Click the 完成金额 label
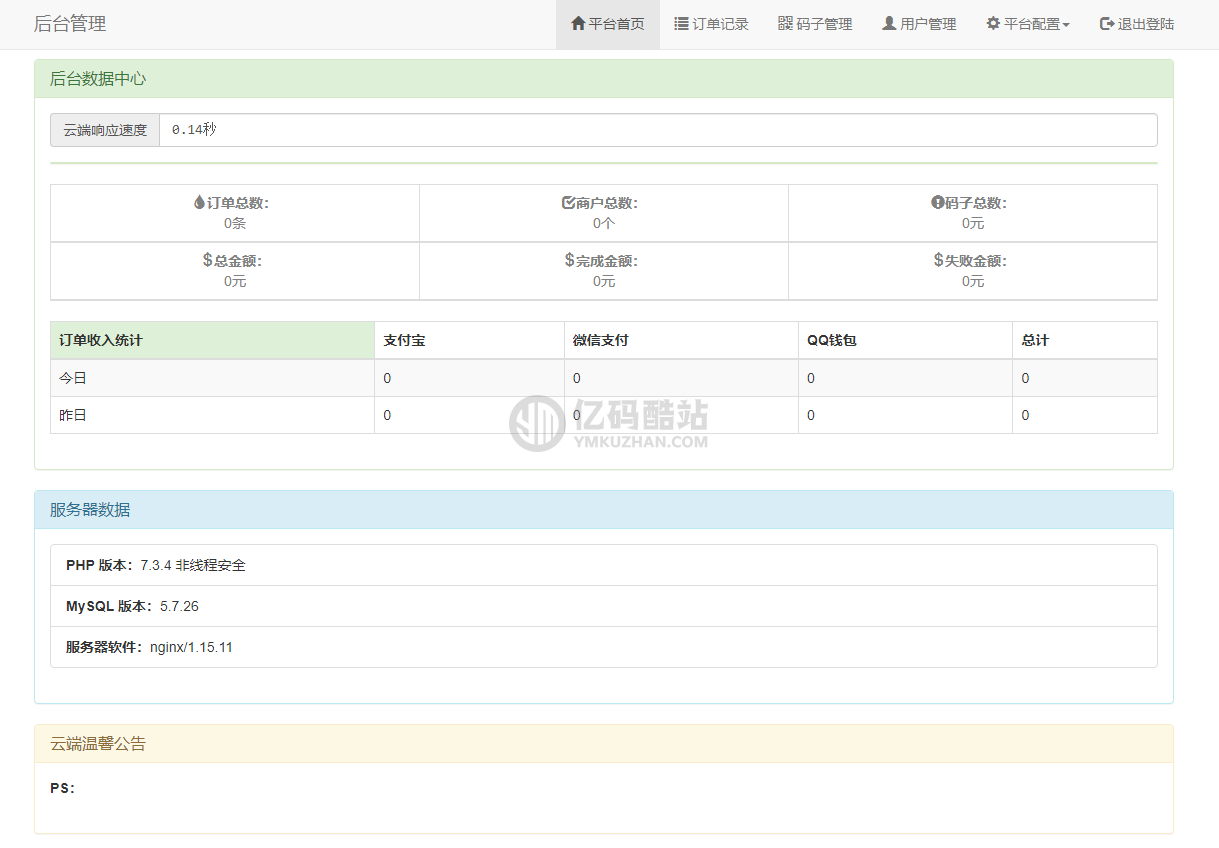 (607, 261)
